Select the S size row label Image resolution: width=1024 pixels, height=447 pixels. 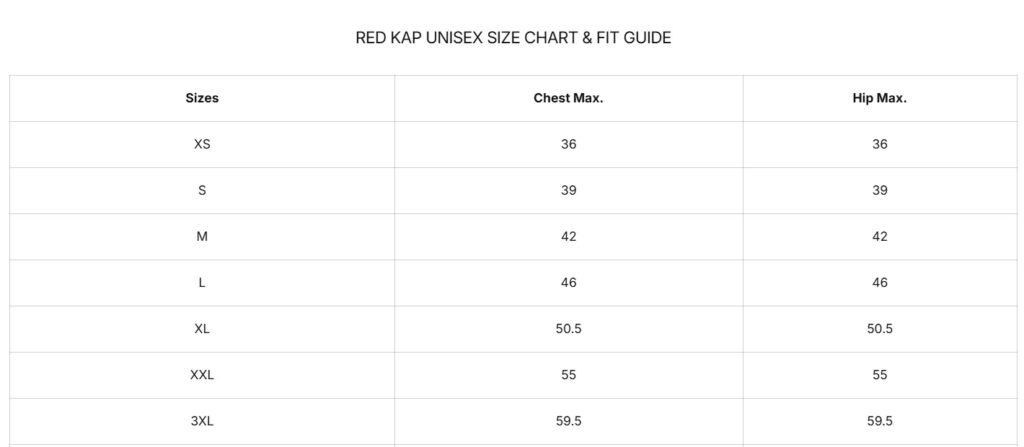[202, 190]
